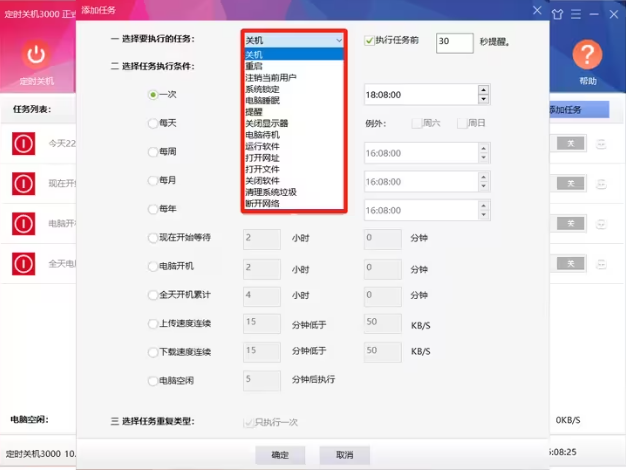Check the 周六 exception checkbox
This screenshot has height=470, width=626.
click(416, 123)
